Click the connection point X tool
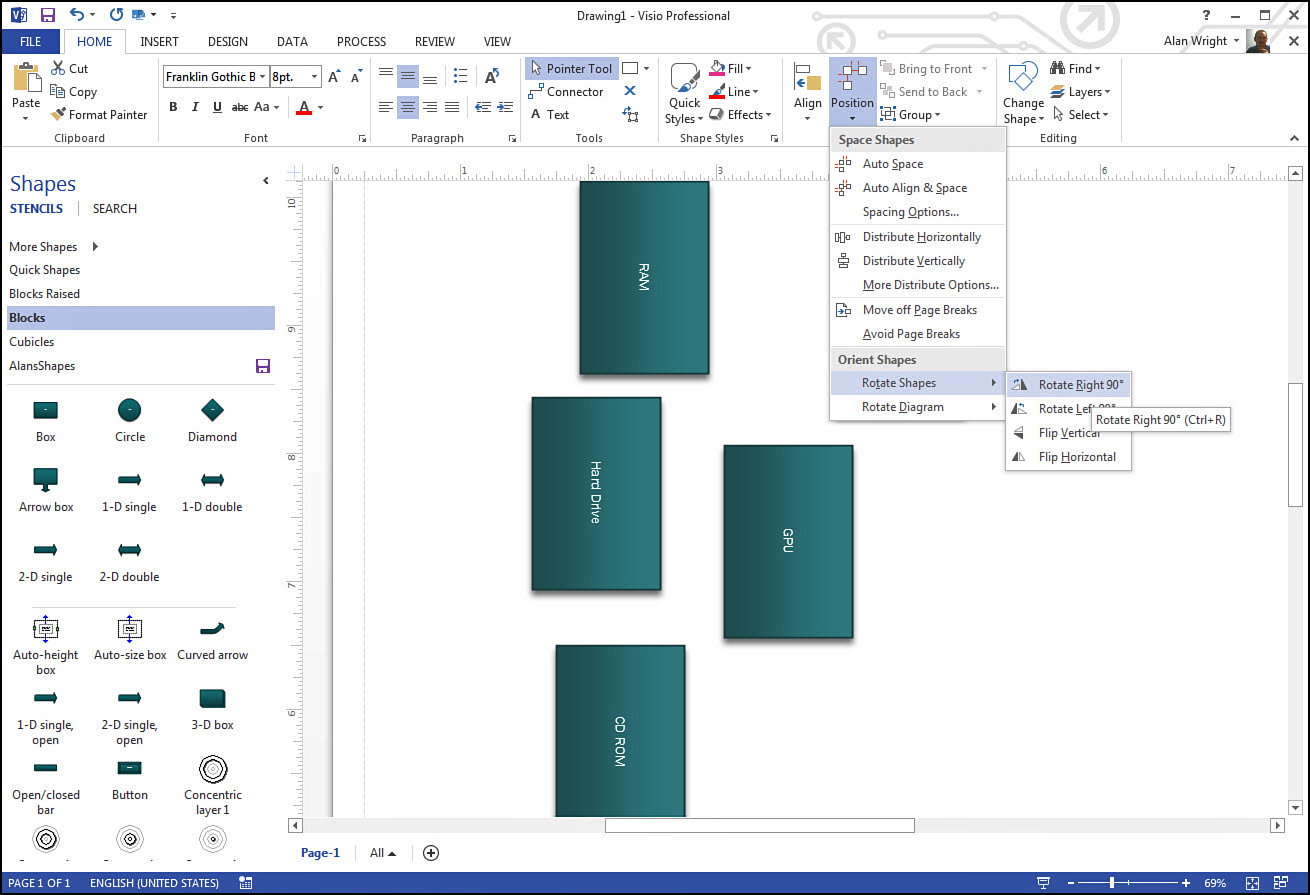The image size is (1310, 895). click(x=630, y=91)
